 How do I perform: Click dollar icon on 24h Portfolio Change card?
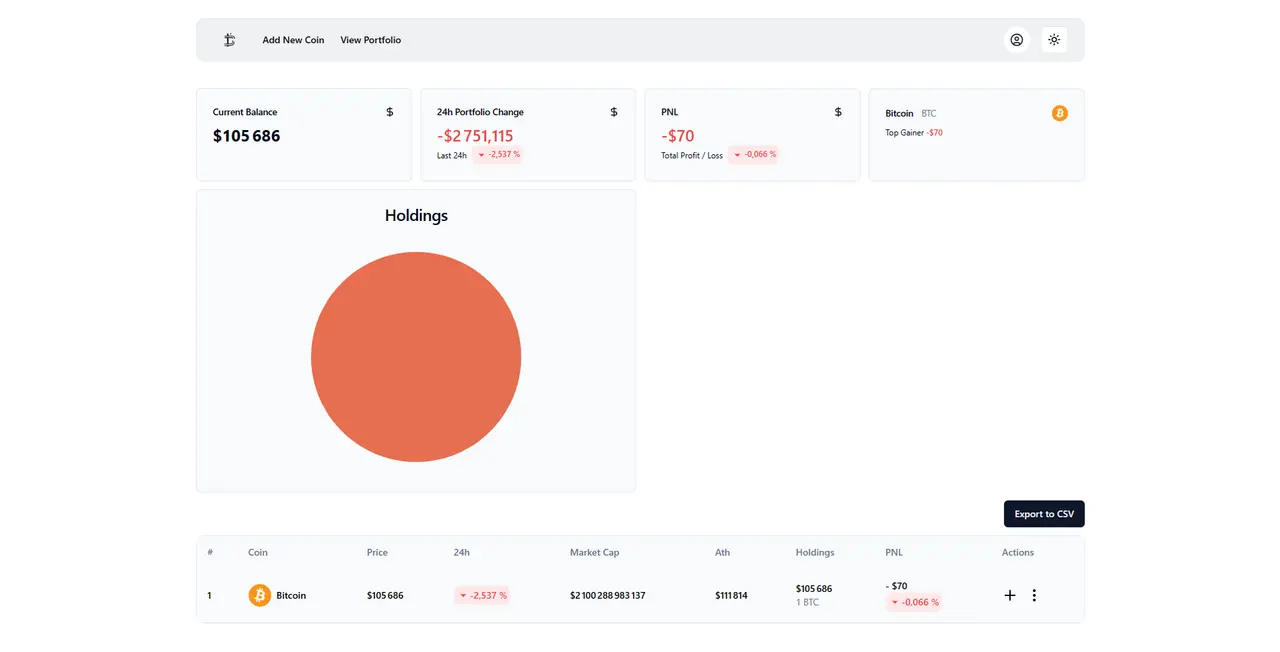click(x=614, y=112)
